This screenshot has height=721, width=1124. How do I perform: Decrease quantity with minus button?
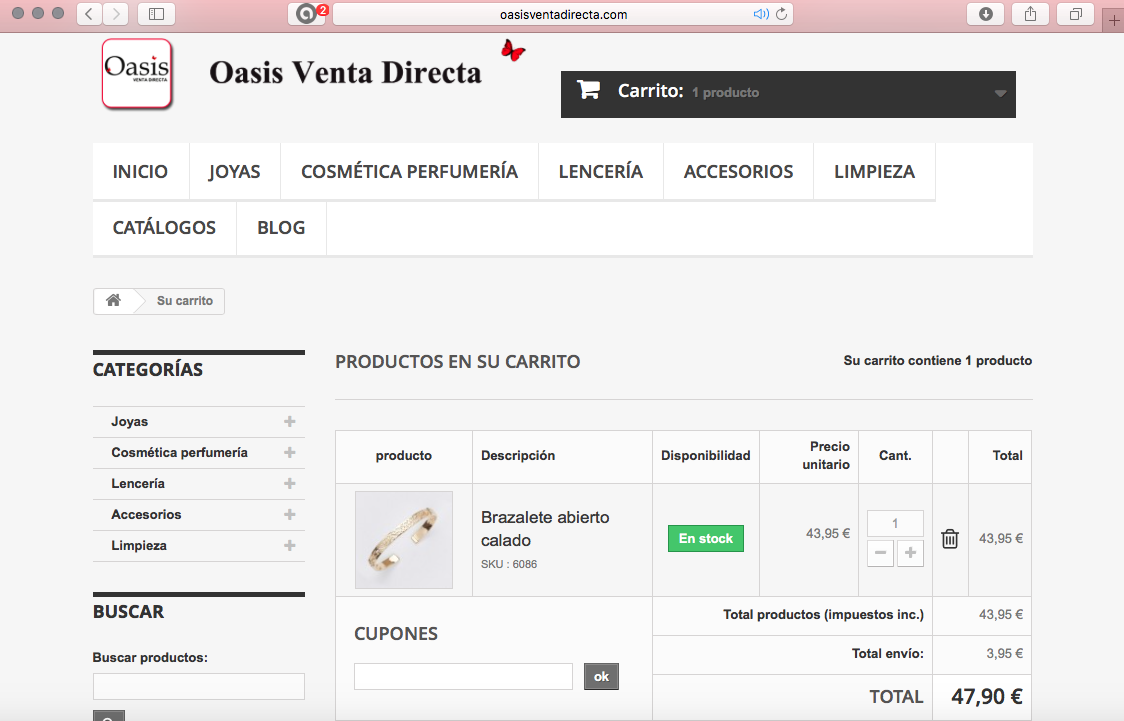click(x=880, y=553)
